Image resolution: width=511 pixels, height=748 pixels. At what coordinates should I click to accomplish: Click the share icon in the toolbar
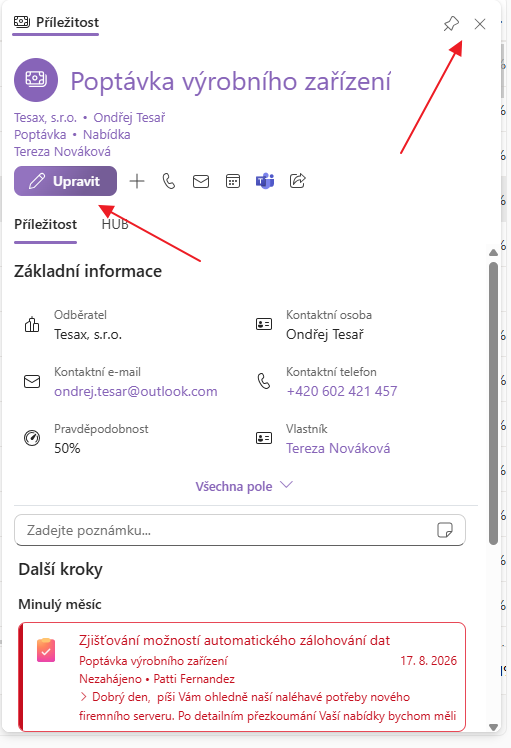tap(297, 181)
